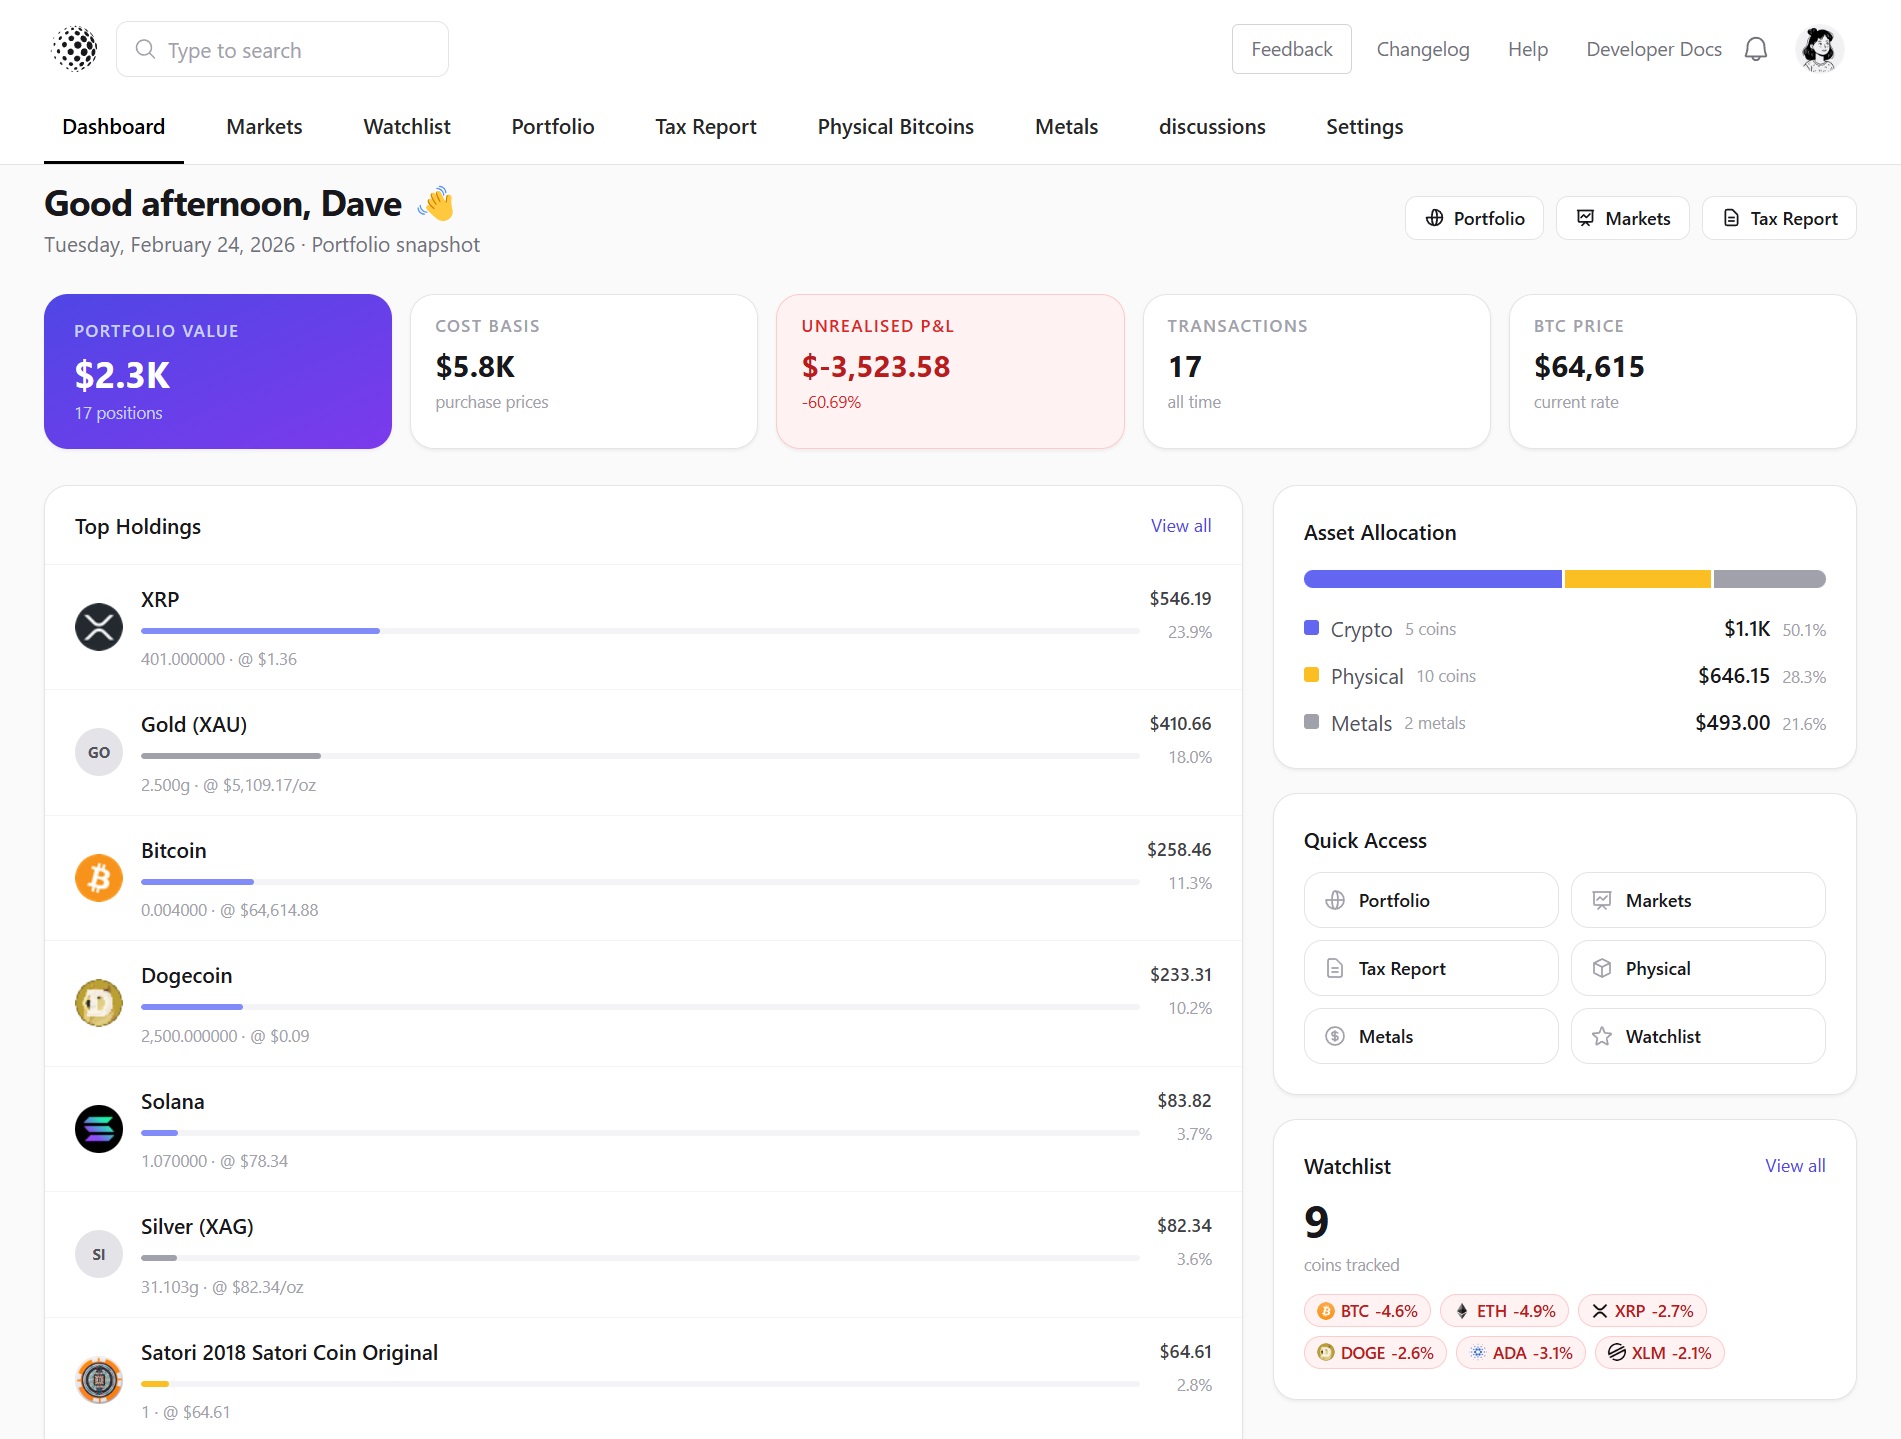Click the Bitcoin coin icon in Top Holdings
The image size is (1901, 1439).
click(x=99, y=878)
